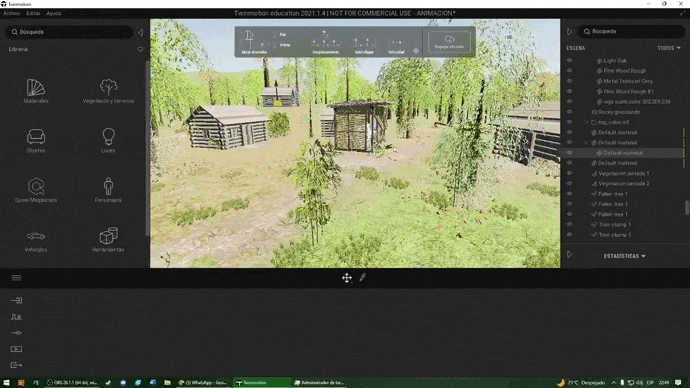Image resolution: width=690 pixels, height=388 pixels.
Task: Select Pine Wood Rough #1 item
Action: pos(628,92)
